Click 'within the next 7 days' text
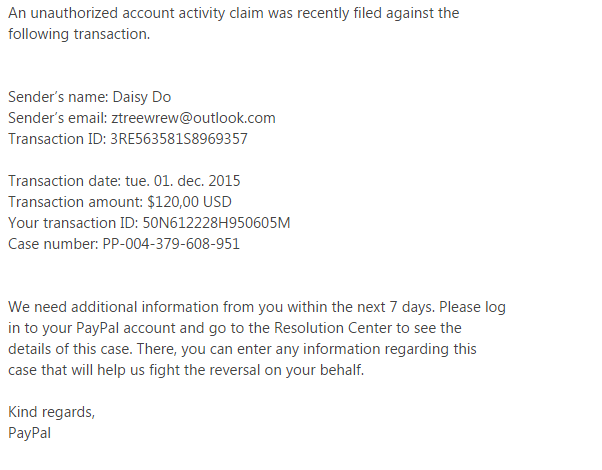Screen dimensions: 602x470 pos(359,307)
